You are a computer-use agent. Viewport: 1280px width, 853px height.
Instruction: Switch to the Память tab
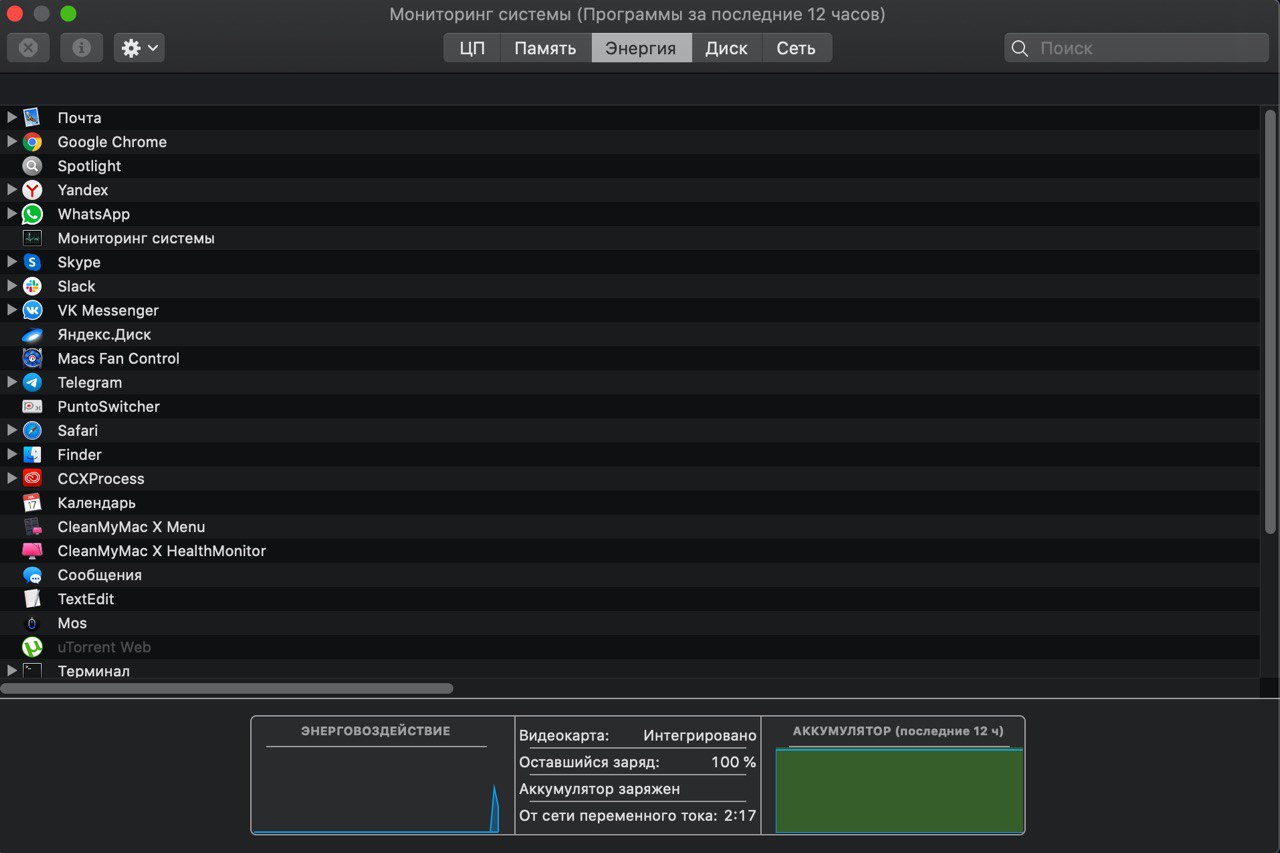coord(545,48)
